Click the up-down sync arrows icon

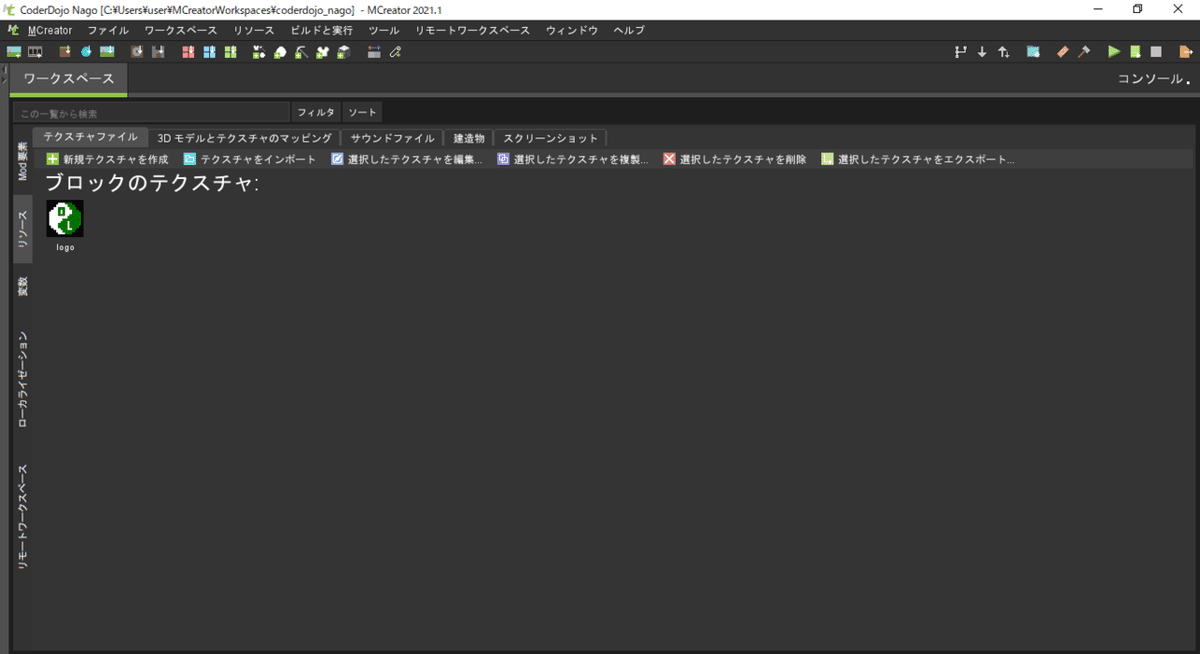[1004, 51]
